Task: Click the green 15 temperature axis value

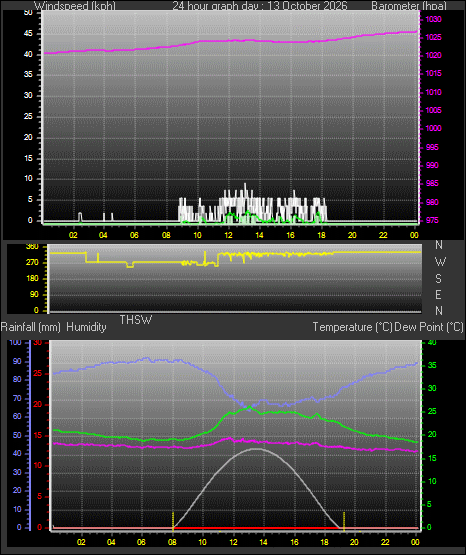Action: coord(432,458)
